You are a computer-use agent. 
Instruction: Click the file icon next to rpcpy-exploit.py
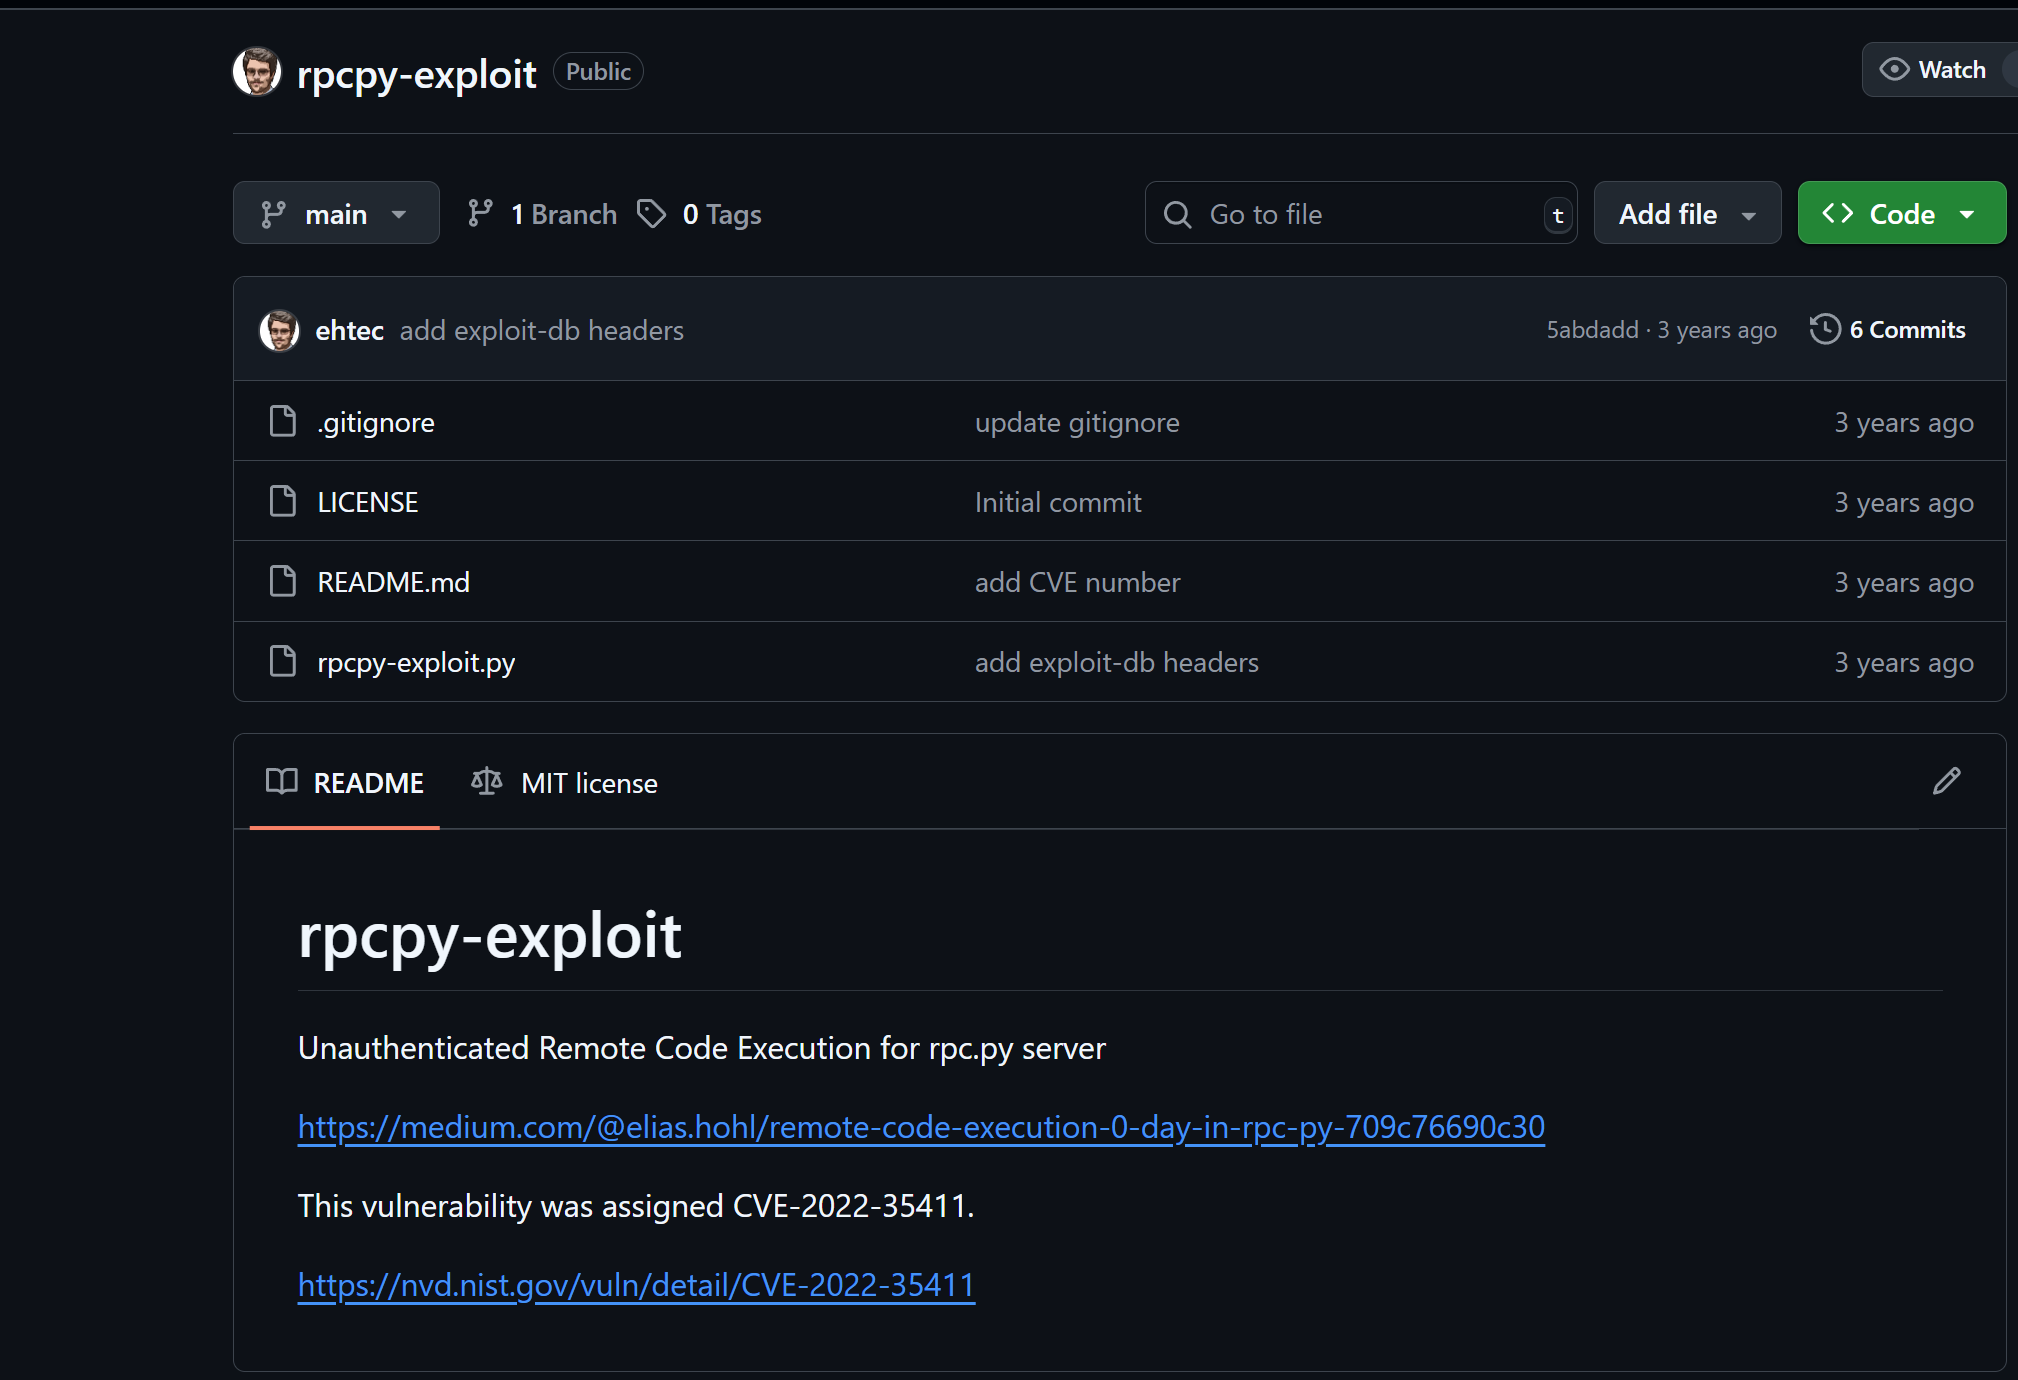[283, 662]
